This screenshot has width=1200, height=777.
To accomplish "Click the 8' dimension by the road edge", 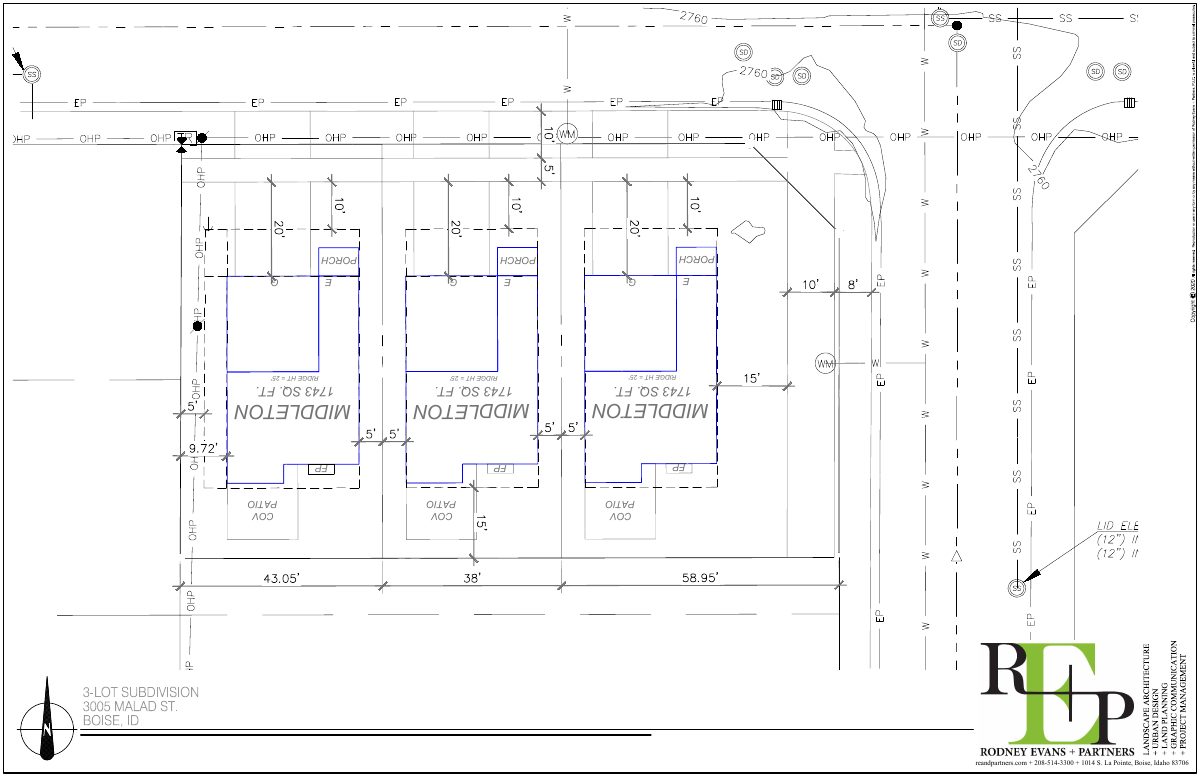I will pyautogui.click(x=852, y=285).
